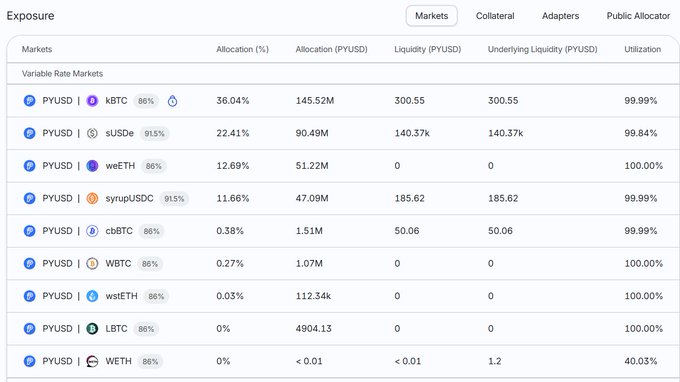Click the LBTC collateral token icon
Viewport: 680px width, 382px height.
coord(92,329)
